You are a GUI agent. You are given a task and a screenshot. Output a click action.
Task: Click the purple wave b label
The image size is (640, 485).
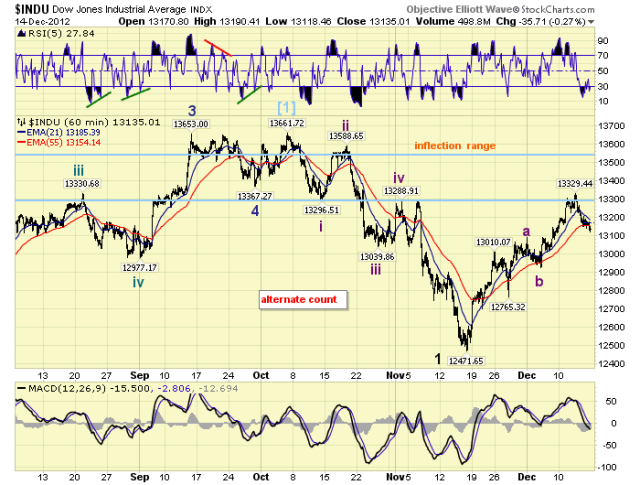tap(539, 281)
